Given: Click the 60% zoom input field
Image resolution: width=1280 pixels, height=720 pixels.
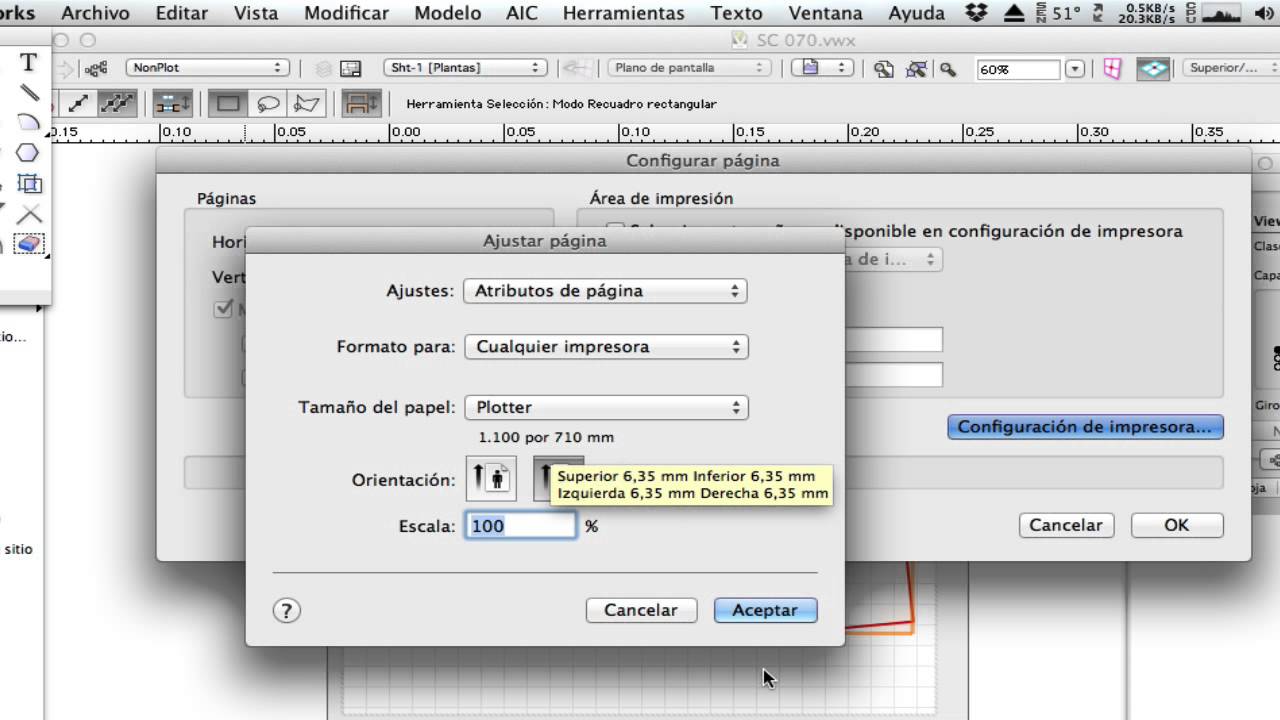Looking at the screenshot, I should click(x=1017, y=69).
